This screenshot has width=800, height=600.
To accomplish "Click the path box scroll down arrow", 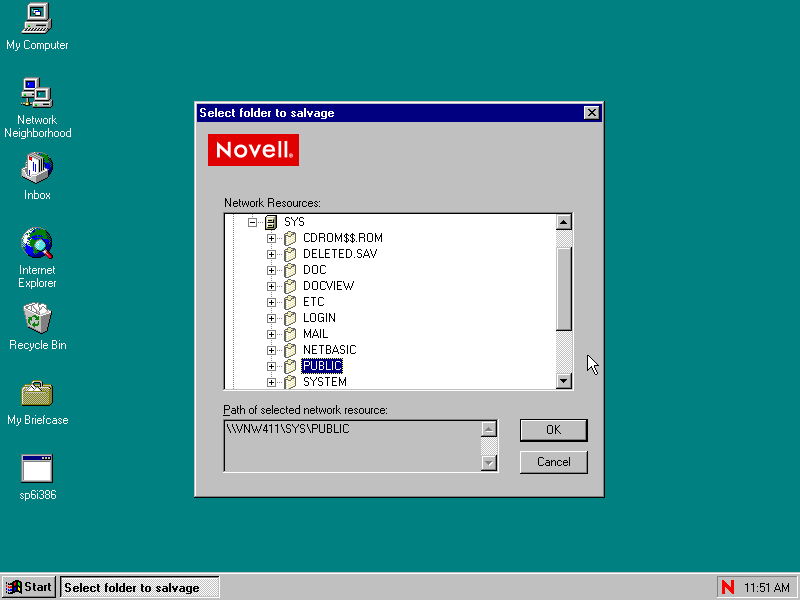I will pyautogui.click(x=489, y=463).
